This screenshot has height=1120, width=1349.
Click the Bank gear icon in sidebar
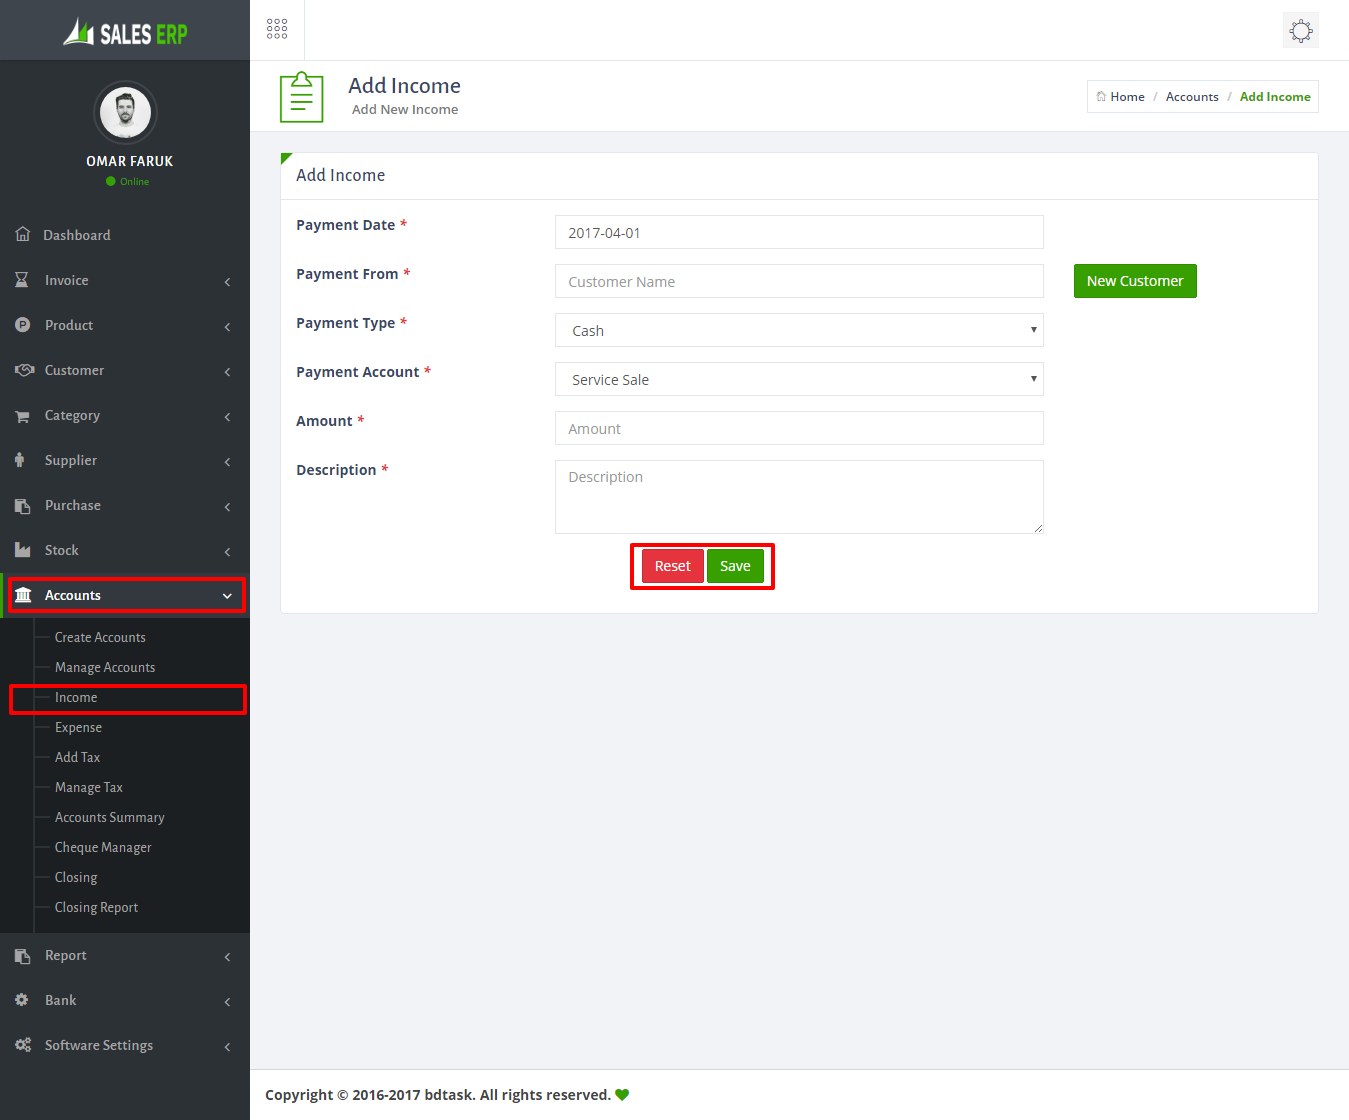22,1000
